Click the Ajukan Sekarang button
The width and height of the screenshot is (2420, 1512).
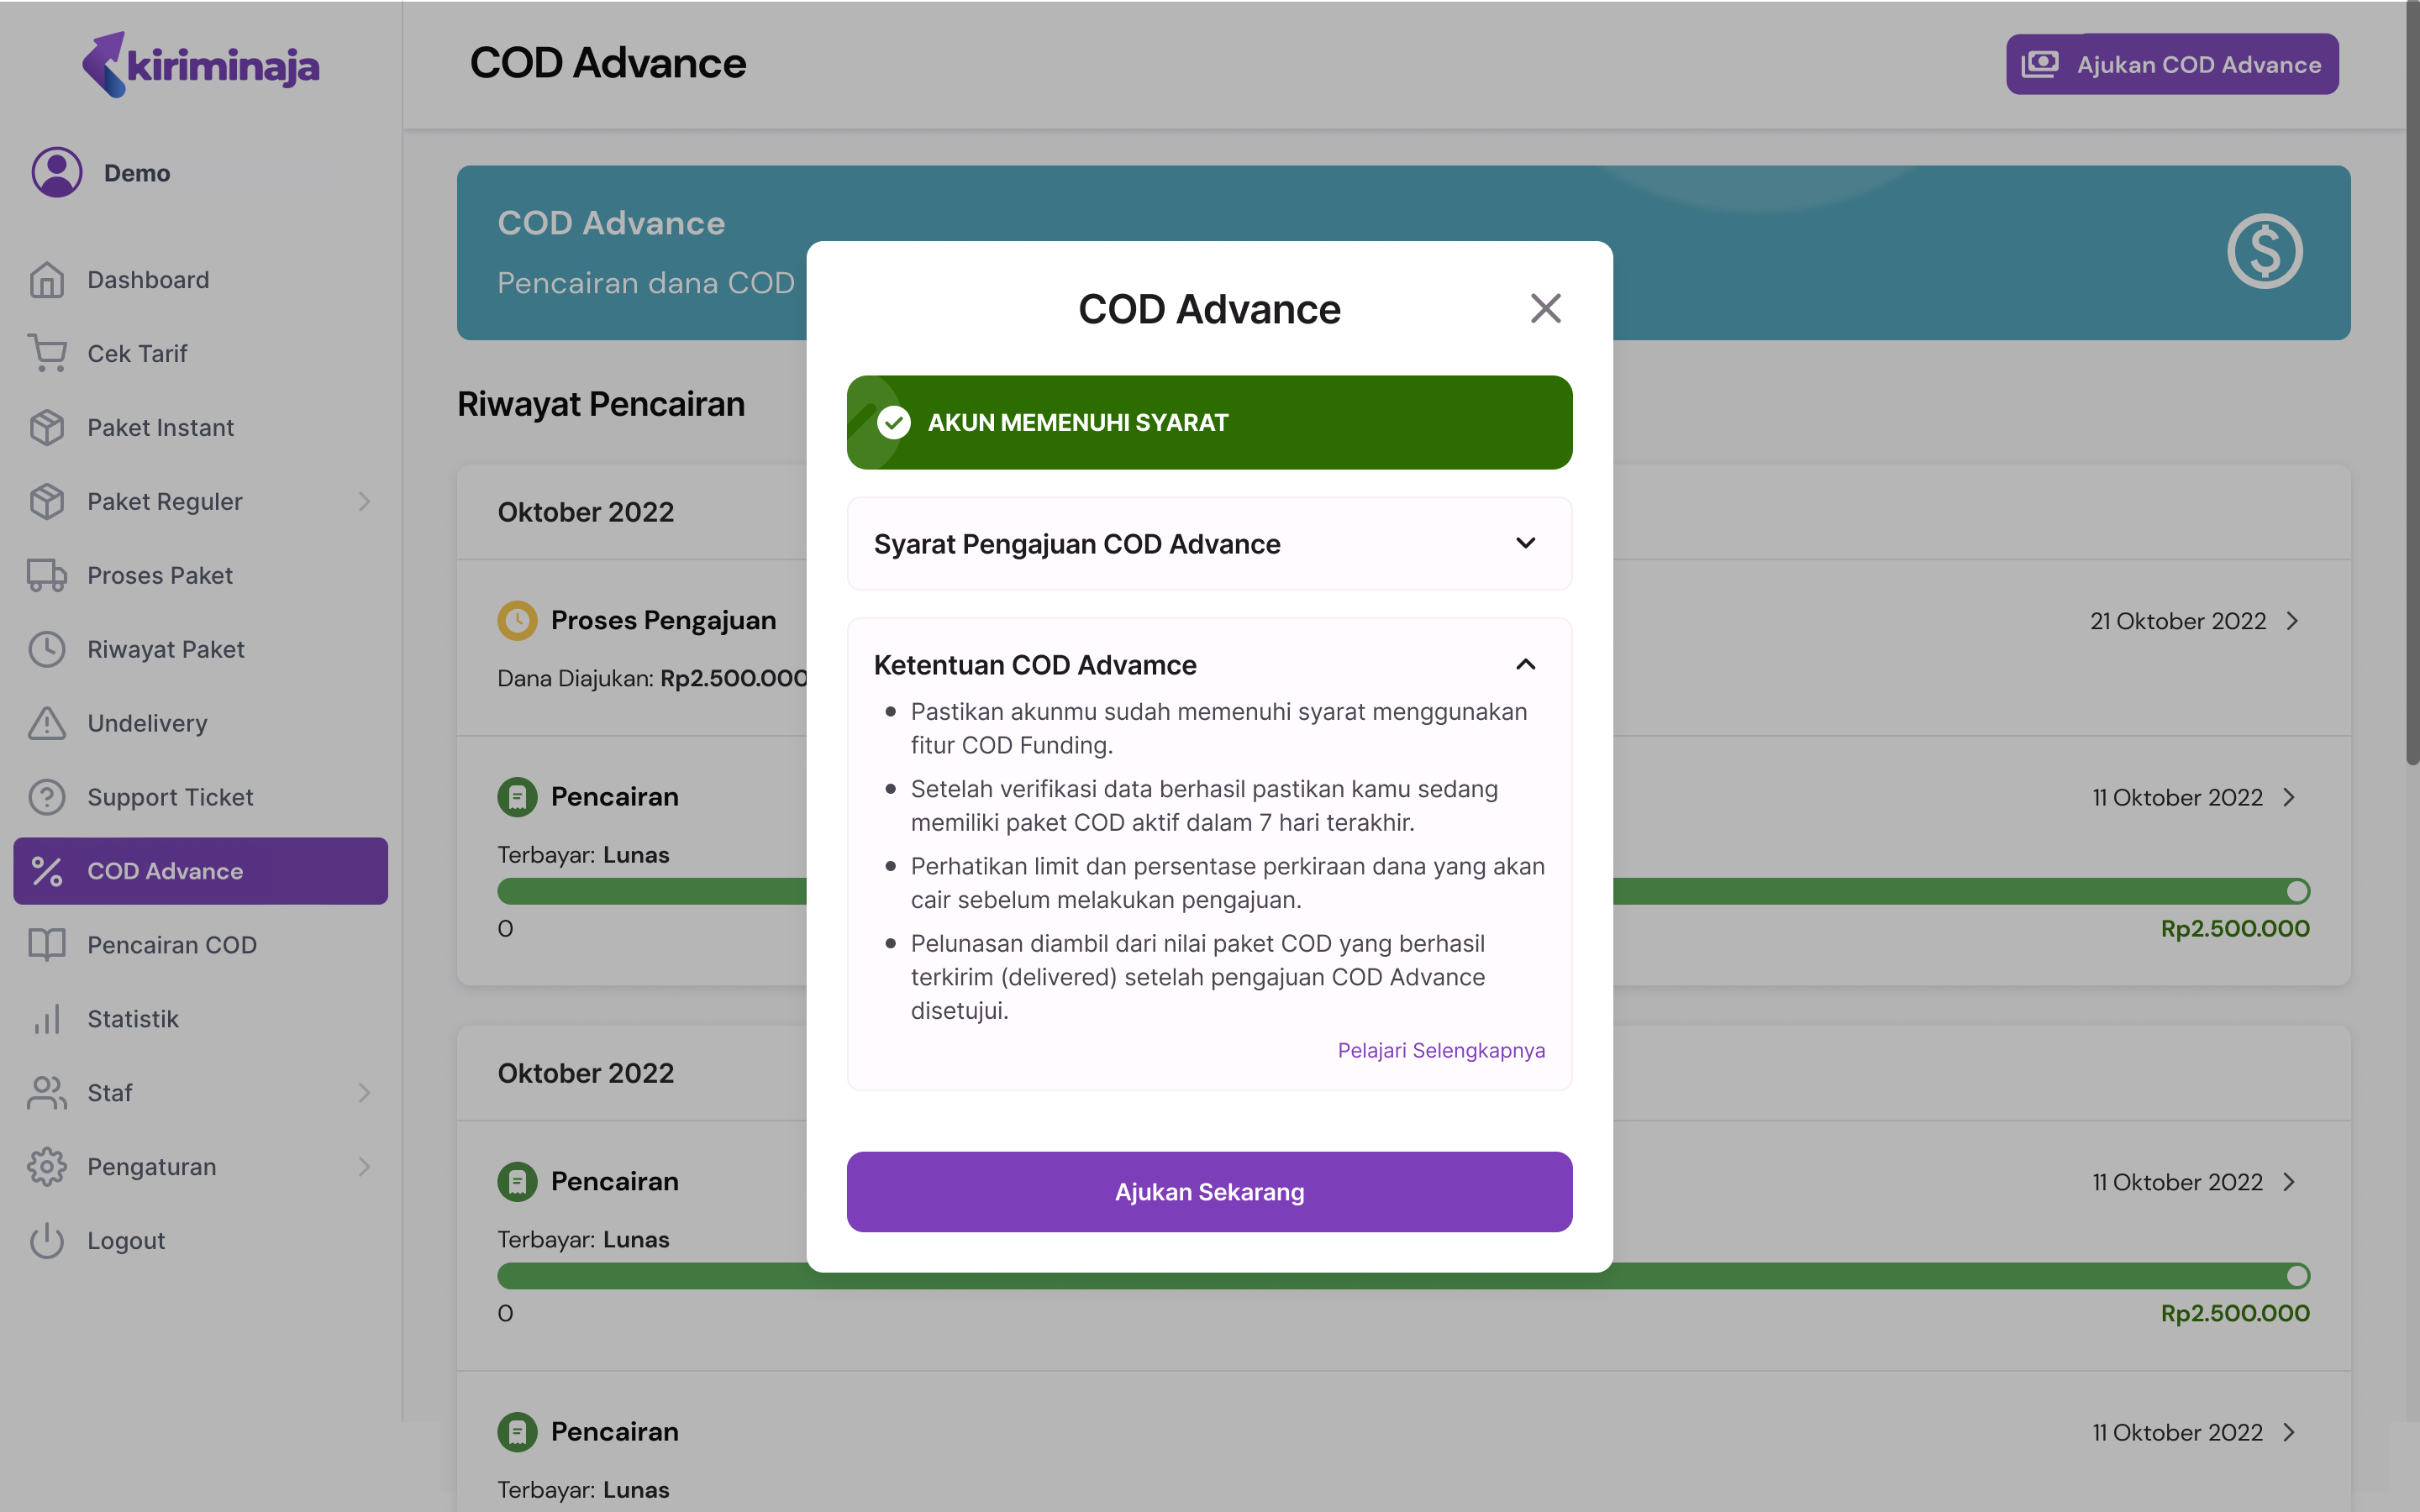point(1209,1191)
